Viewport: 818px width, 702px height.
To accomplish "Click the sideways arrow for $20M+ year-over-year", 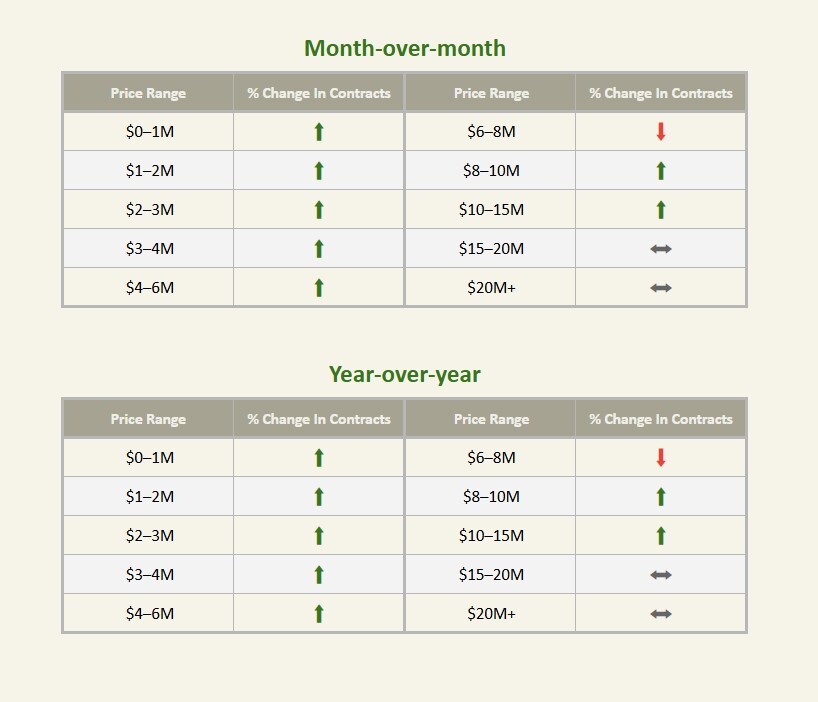I will [x=660, y=614].
